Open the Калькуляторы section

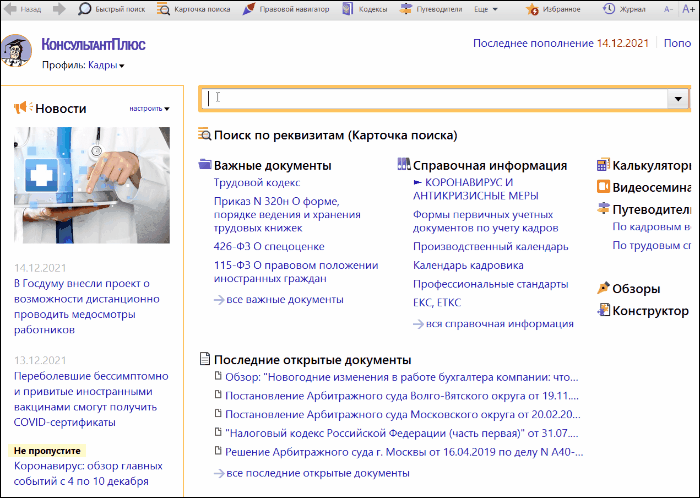click(x=651, y=166)
